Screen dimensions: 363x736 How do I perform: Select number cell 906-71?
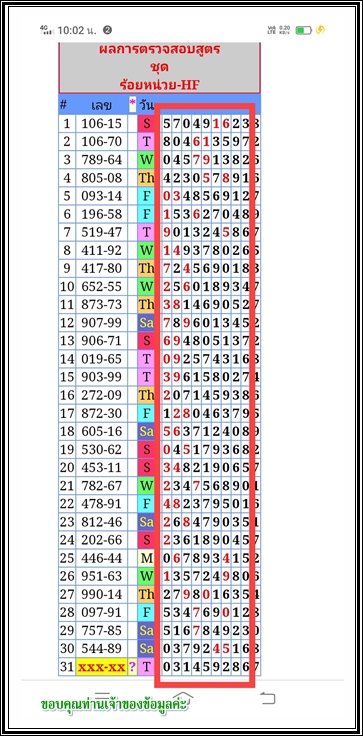tap(101, 341)
